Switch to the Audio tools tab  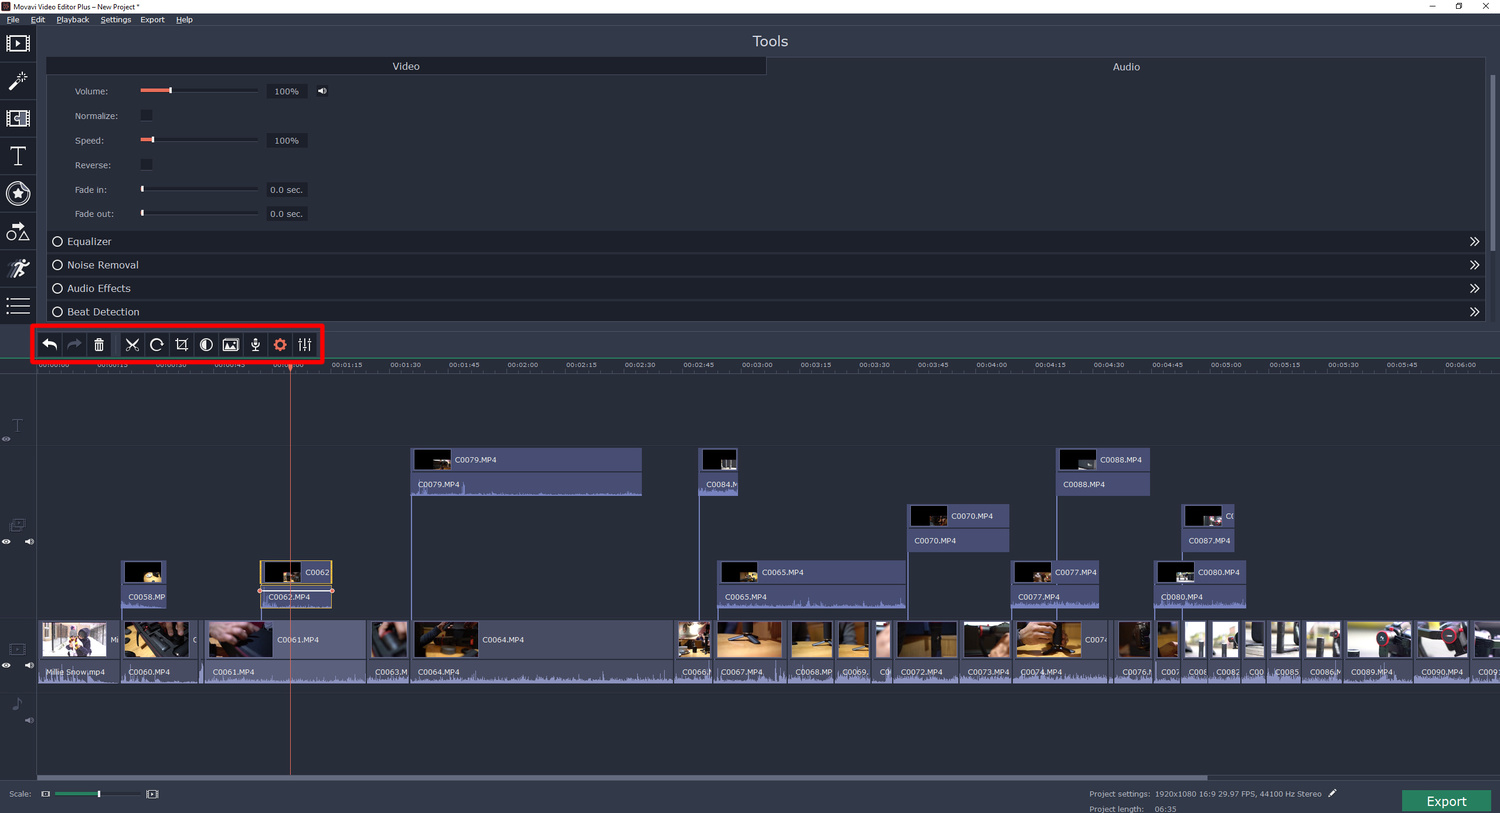pos(1126,66)
